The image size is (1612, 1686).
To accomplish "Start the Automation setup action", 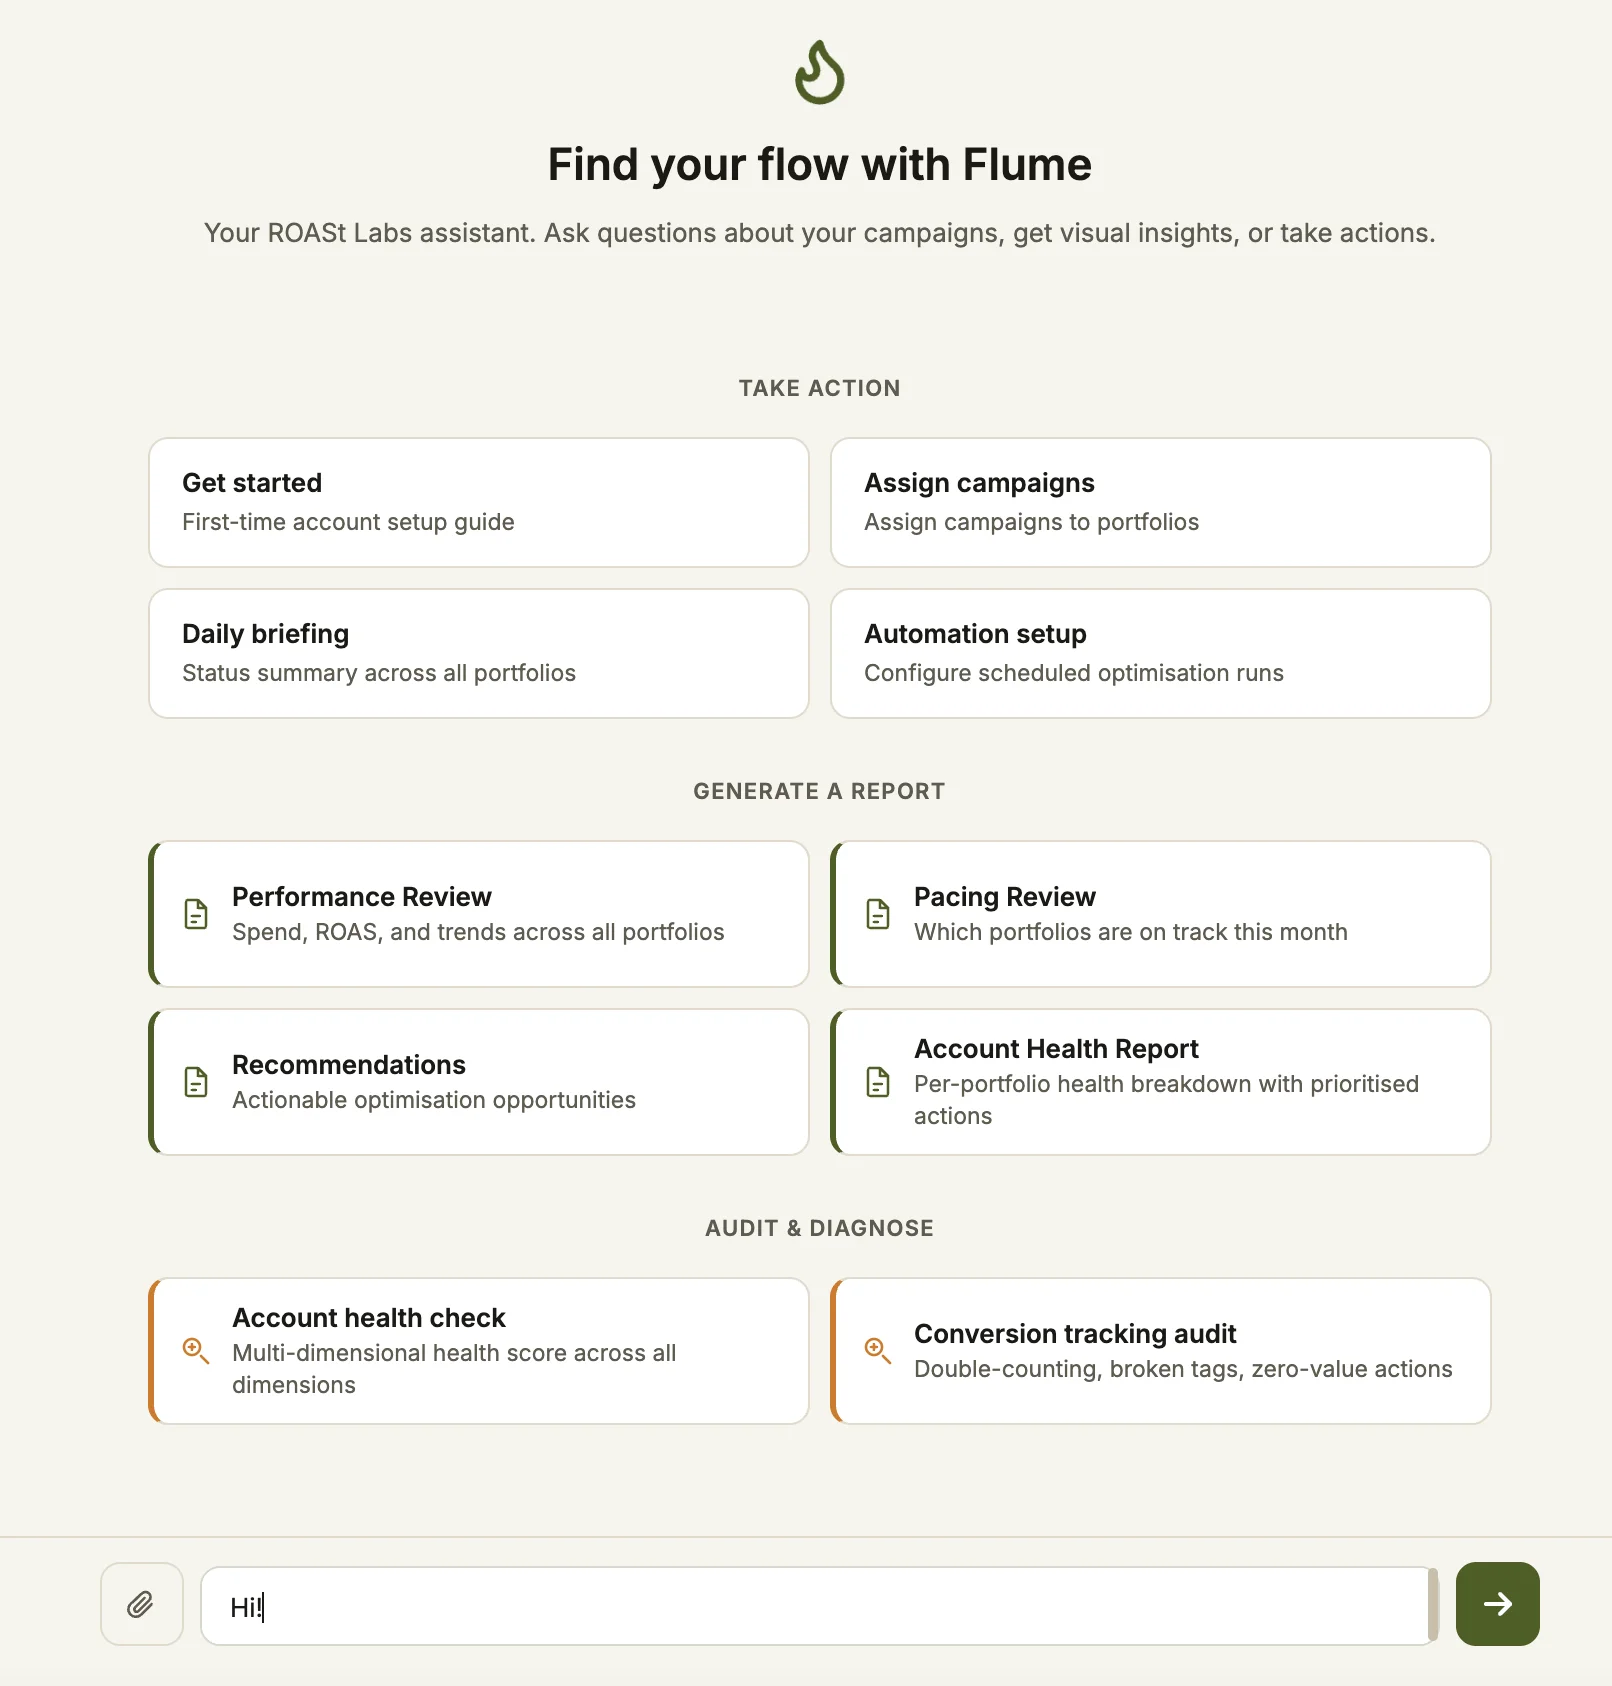I will (x=1160, y=653).
